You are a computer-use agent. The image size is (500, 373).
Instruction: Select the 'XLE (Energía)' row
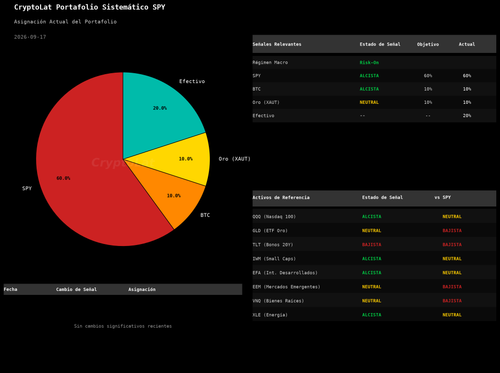point(374,315)
